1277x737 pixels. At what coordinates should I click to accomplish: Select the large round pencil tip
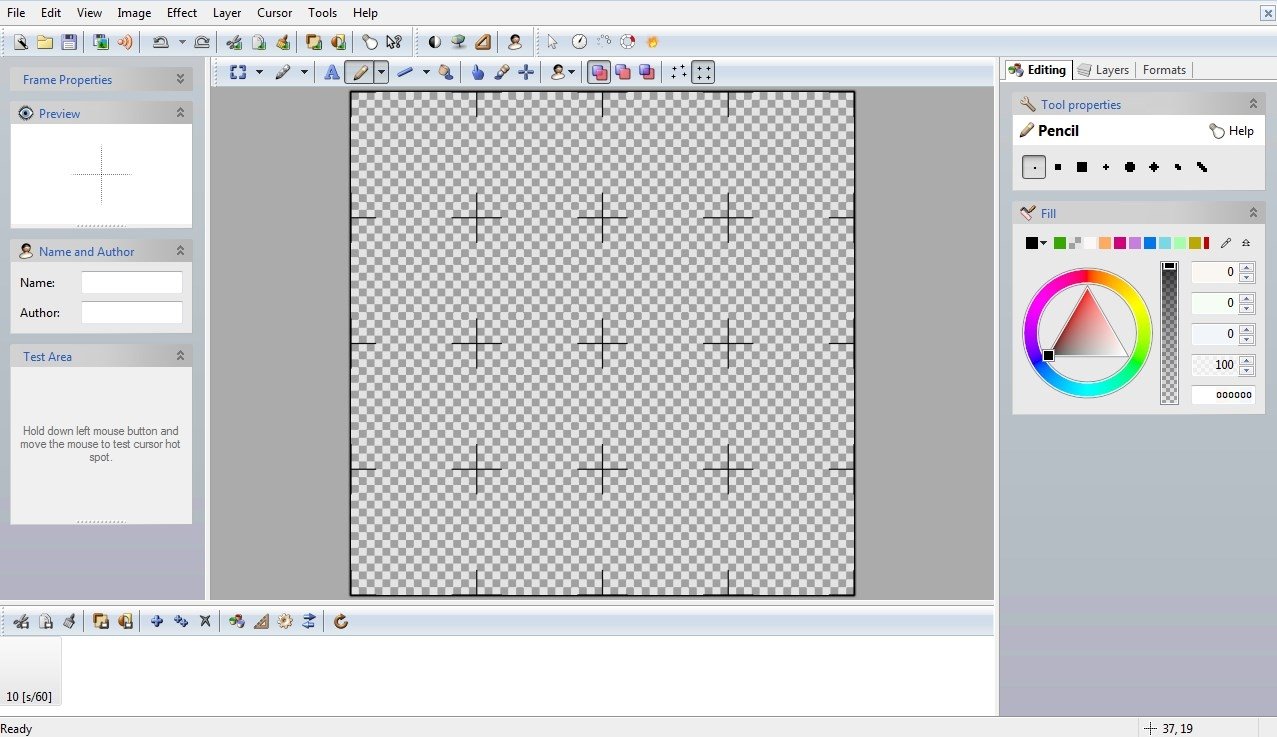tap(1130, 167)
